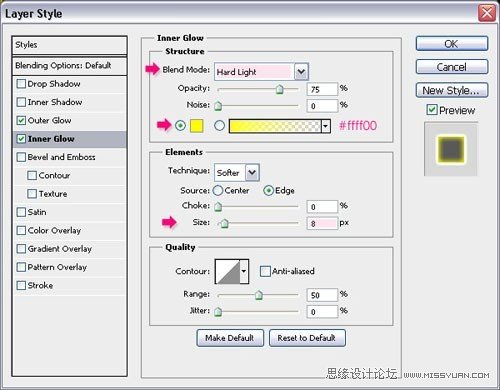
Task: Enable the Gradient Overlay checkbox
Action: [21, 249]
